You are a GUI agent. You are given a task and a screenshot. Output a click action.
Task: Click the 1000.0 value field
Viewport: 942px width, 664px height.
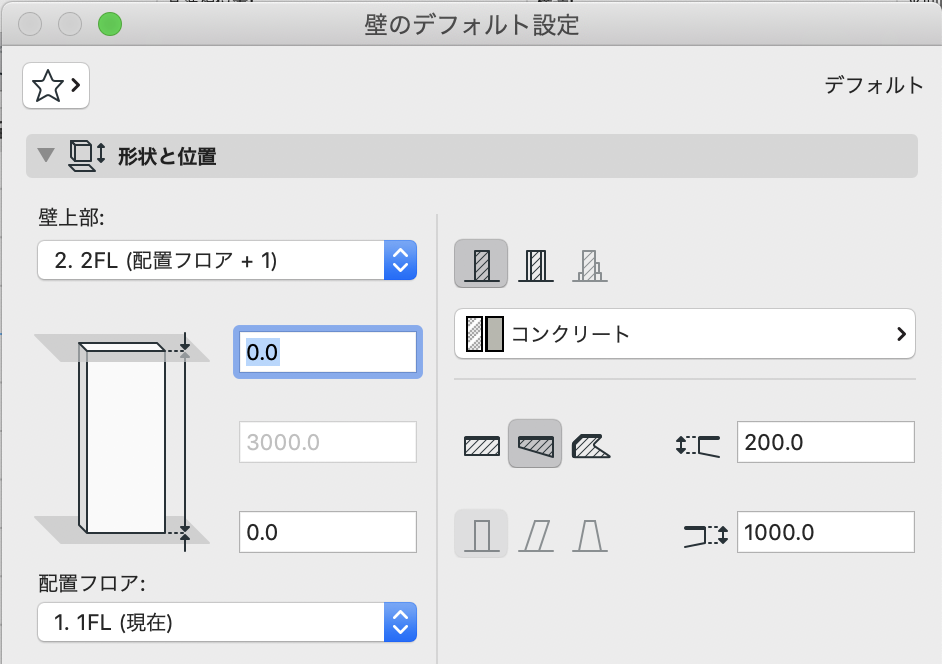coord(825,532)
